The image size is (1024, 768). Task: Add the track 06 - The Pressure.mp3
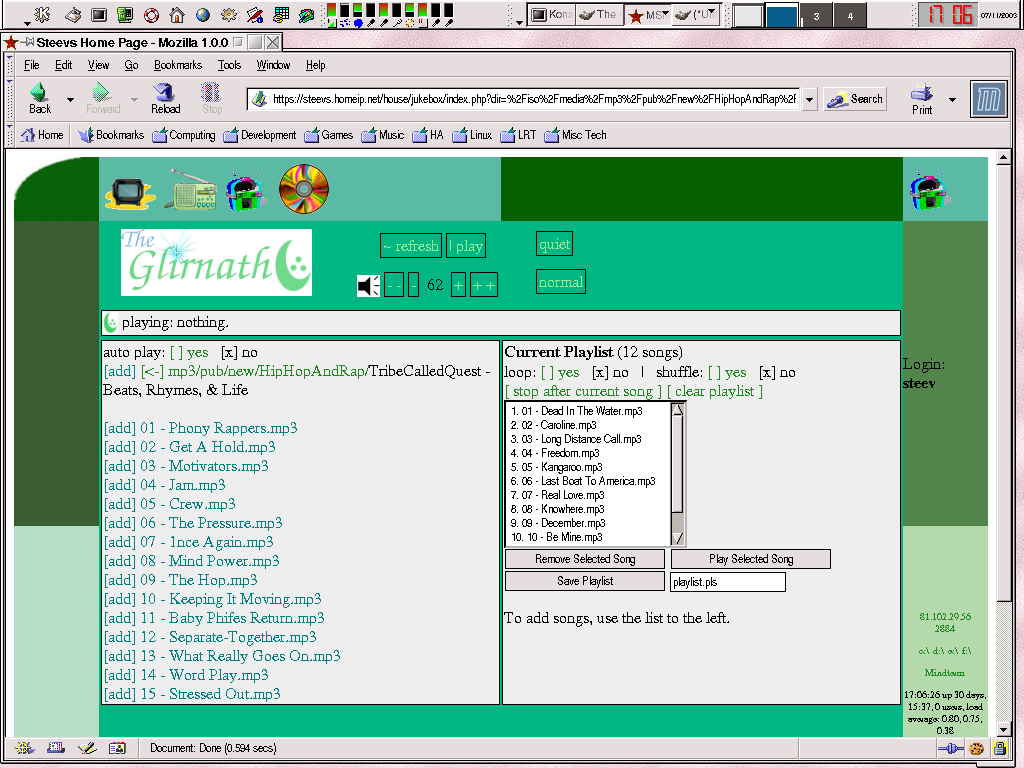pyautogui.click(x=120, y=523)
